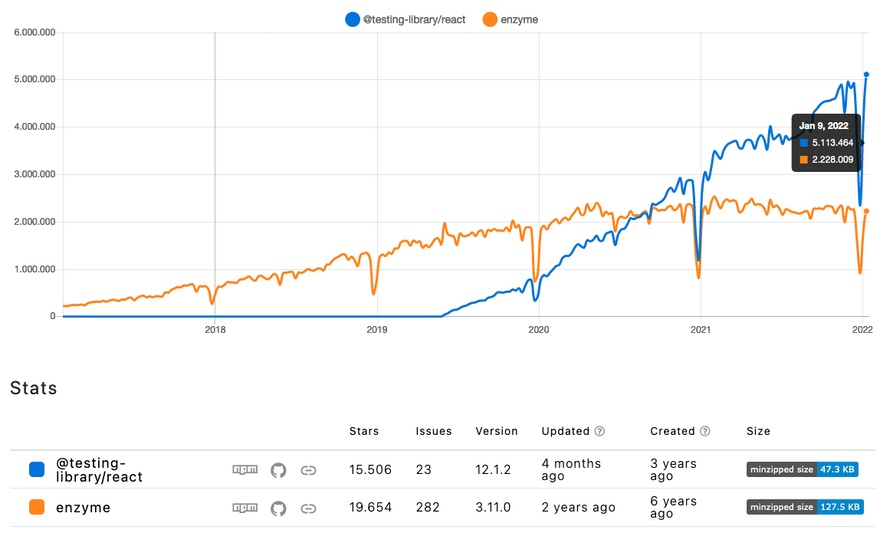
Task: Click homepage link icon in @testing-library/react row
Action: (309, 470)
